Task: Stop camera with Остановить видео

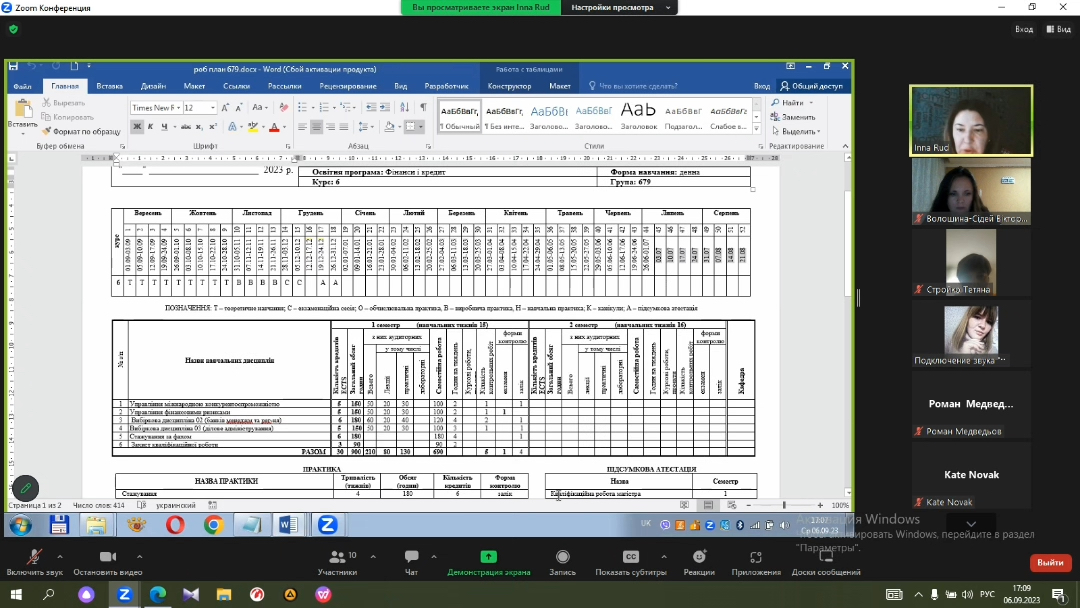Action: pyautogui.click(x=107, y=561)
